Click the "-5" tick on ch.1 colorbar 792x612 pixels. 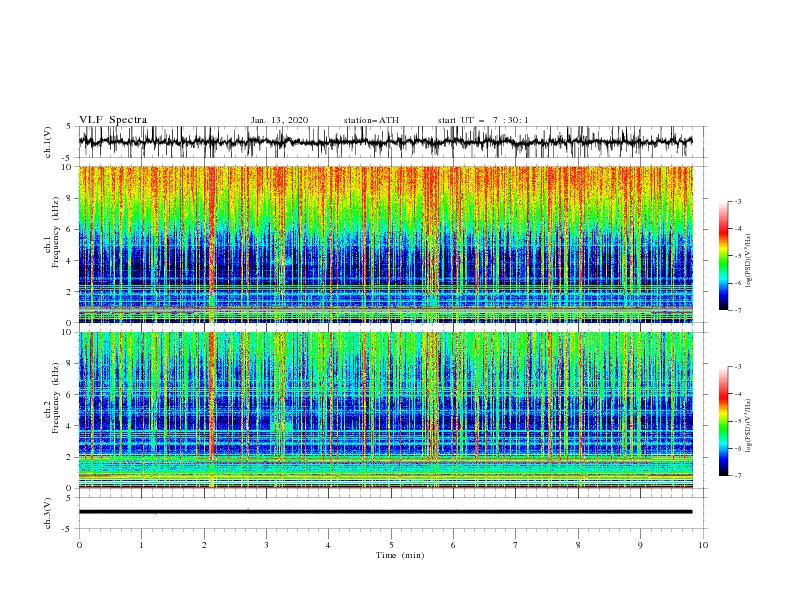[738, 256]
